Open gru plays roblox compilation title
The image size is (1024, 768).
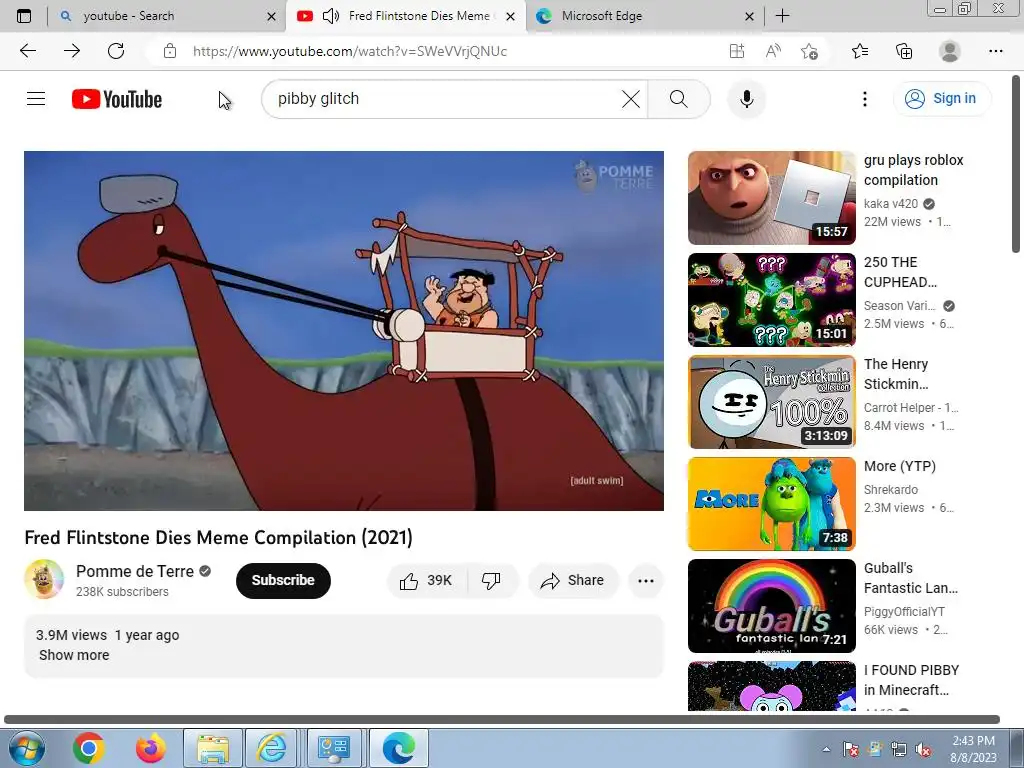click(914, 170)
